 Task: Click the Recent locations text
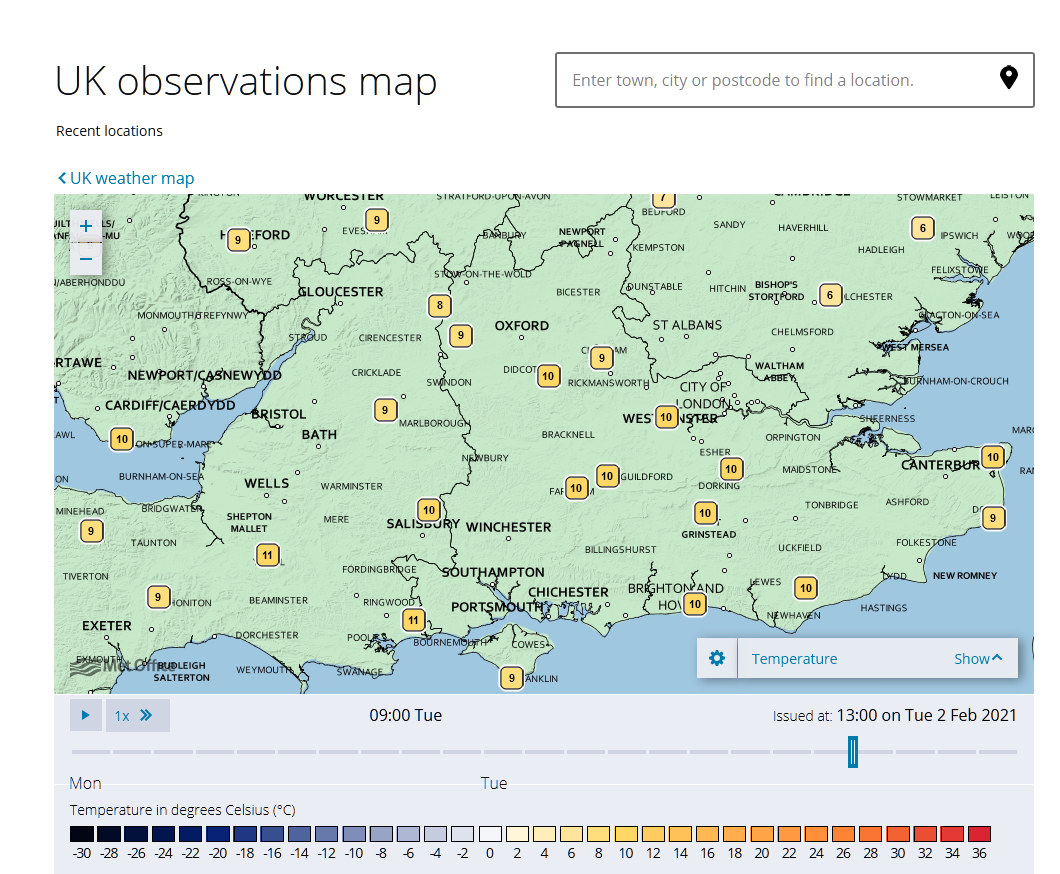coord(109,131)
